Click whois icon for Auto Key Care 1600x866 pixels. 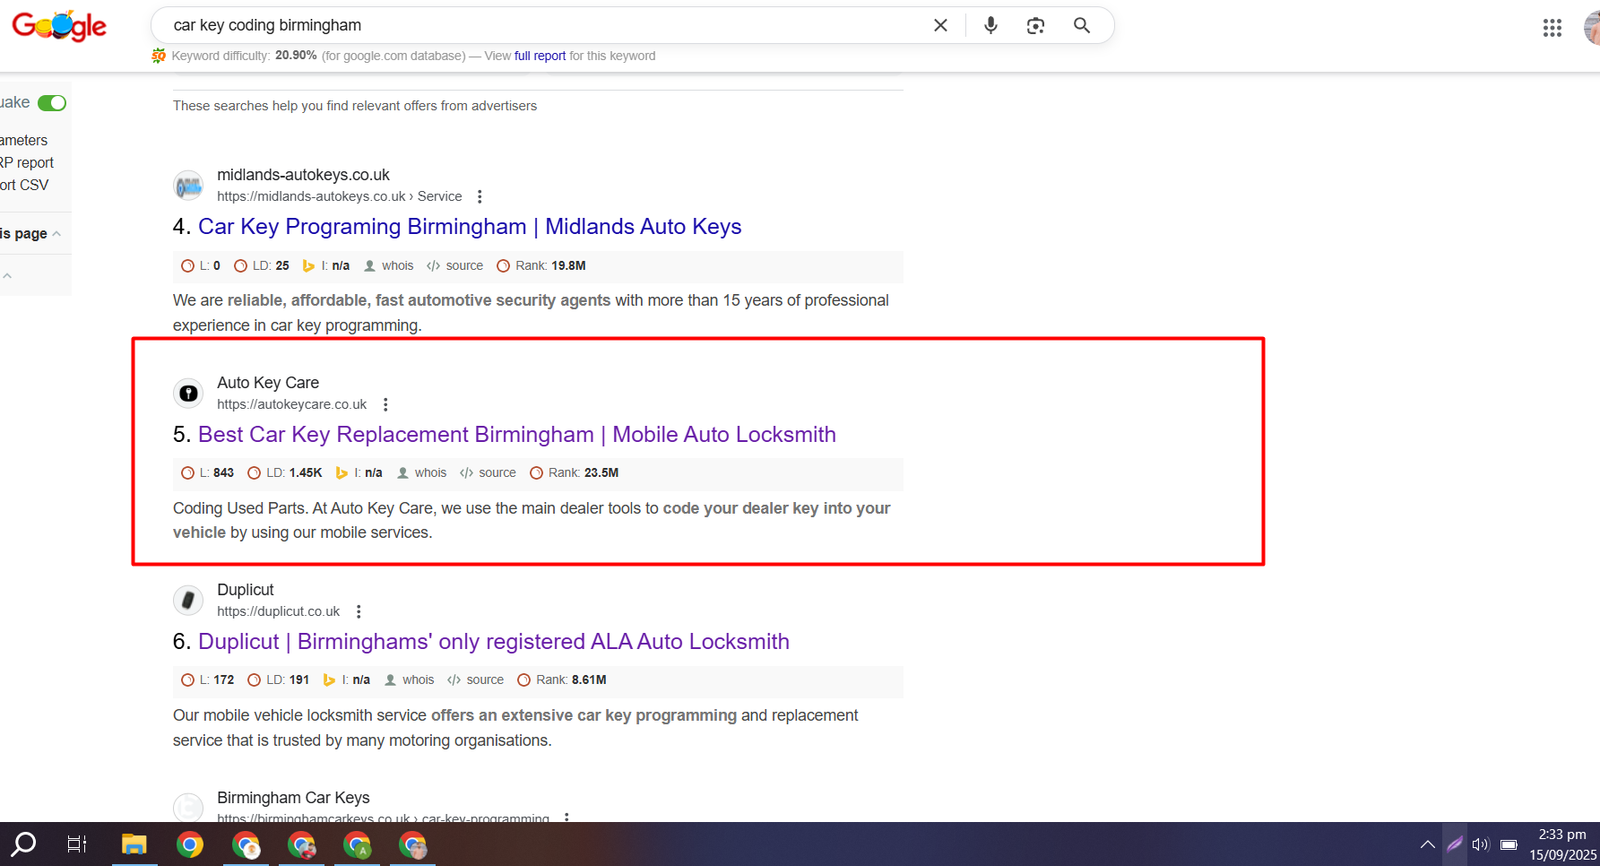pos(422,473)
